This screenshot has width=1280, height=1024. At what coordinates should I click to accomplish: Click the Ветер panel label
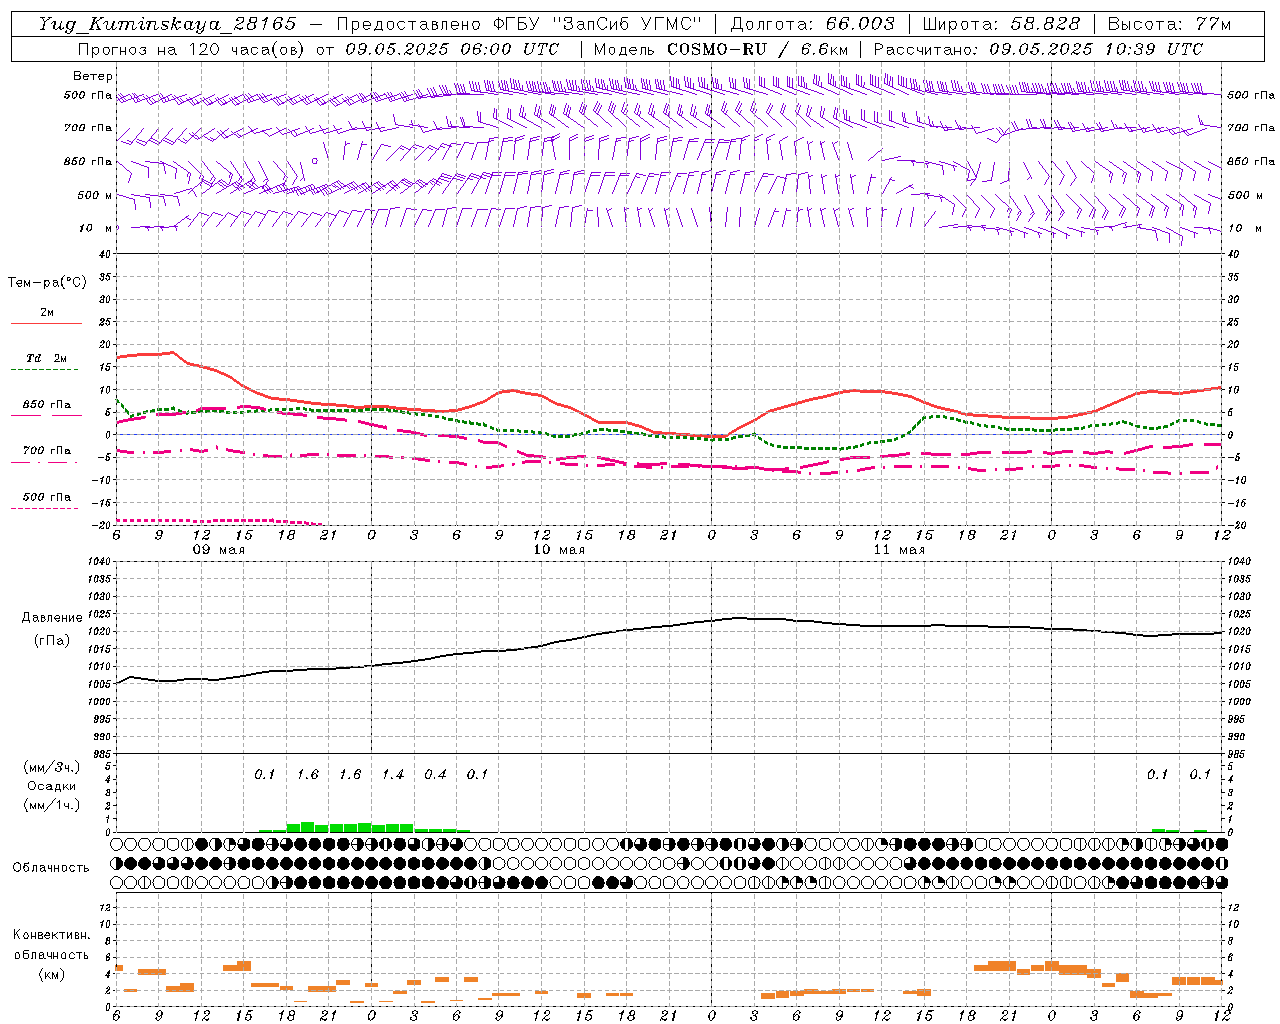point(93,76)
